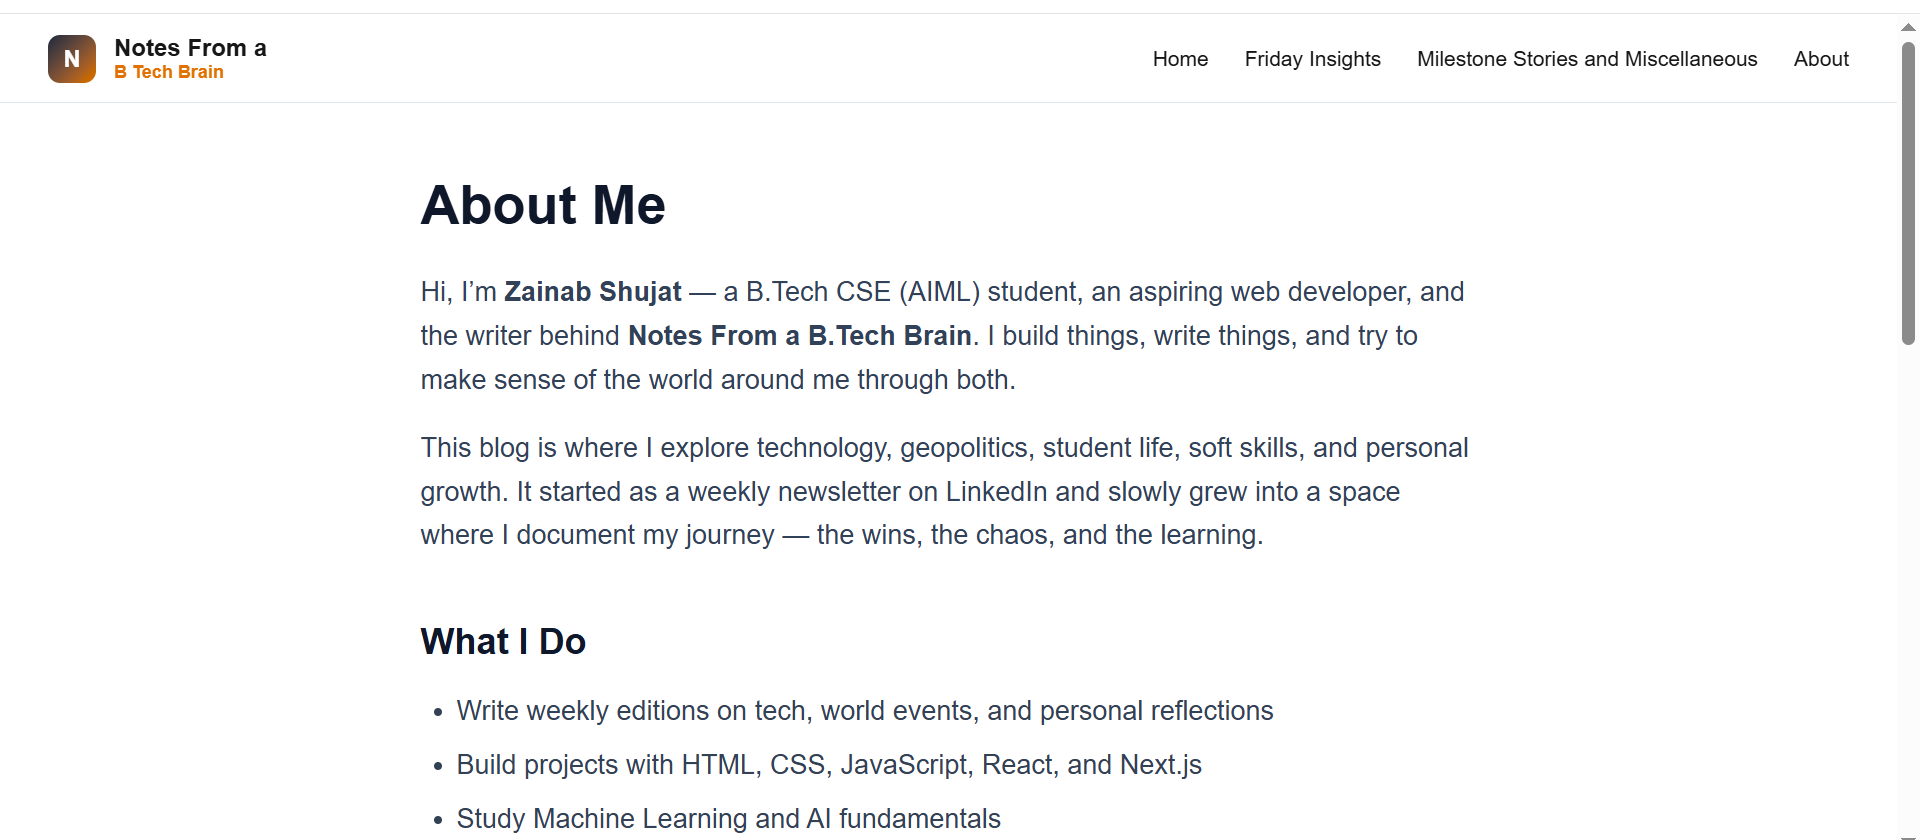This screenshot has height=840, width=1920.
Task: Click the About Me heading
Action: [543, 205]
